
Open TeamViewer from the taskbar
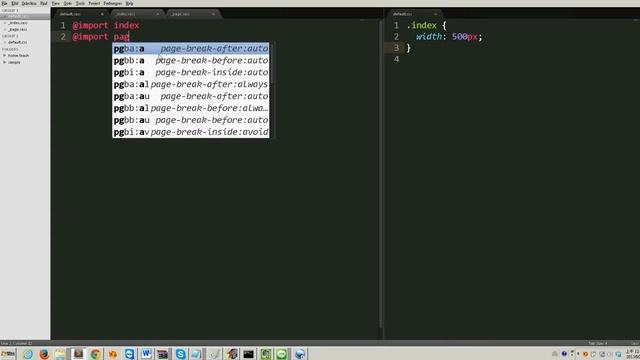point(129,354)
